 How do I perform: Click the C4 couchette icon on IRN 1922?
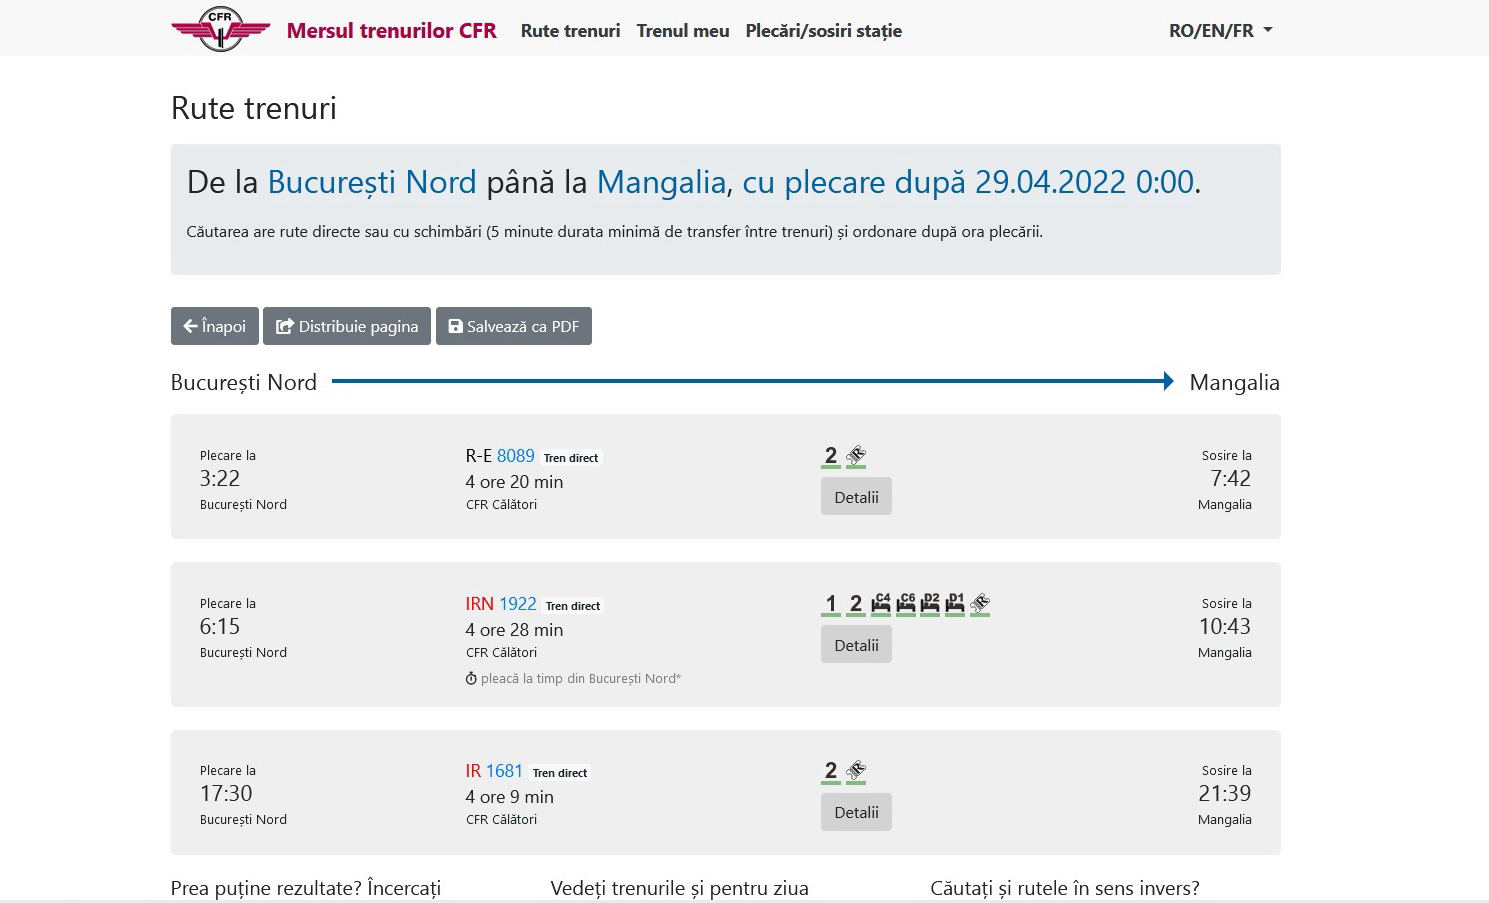[881, 603]
